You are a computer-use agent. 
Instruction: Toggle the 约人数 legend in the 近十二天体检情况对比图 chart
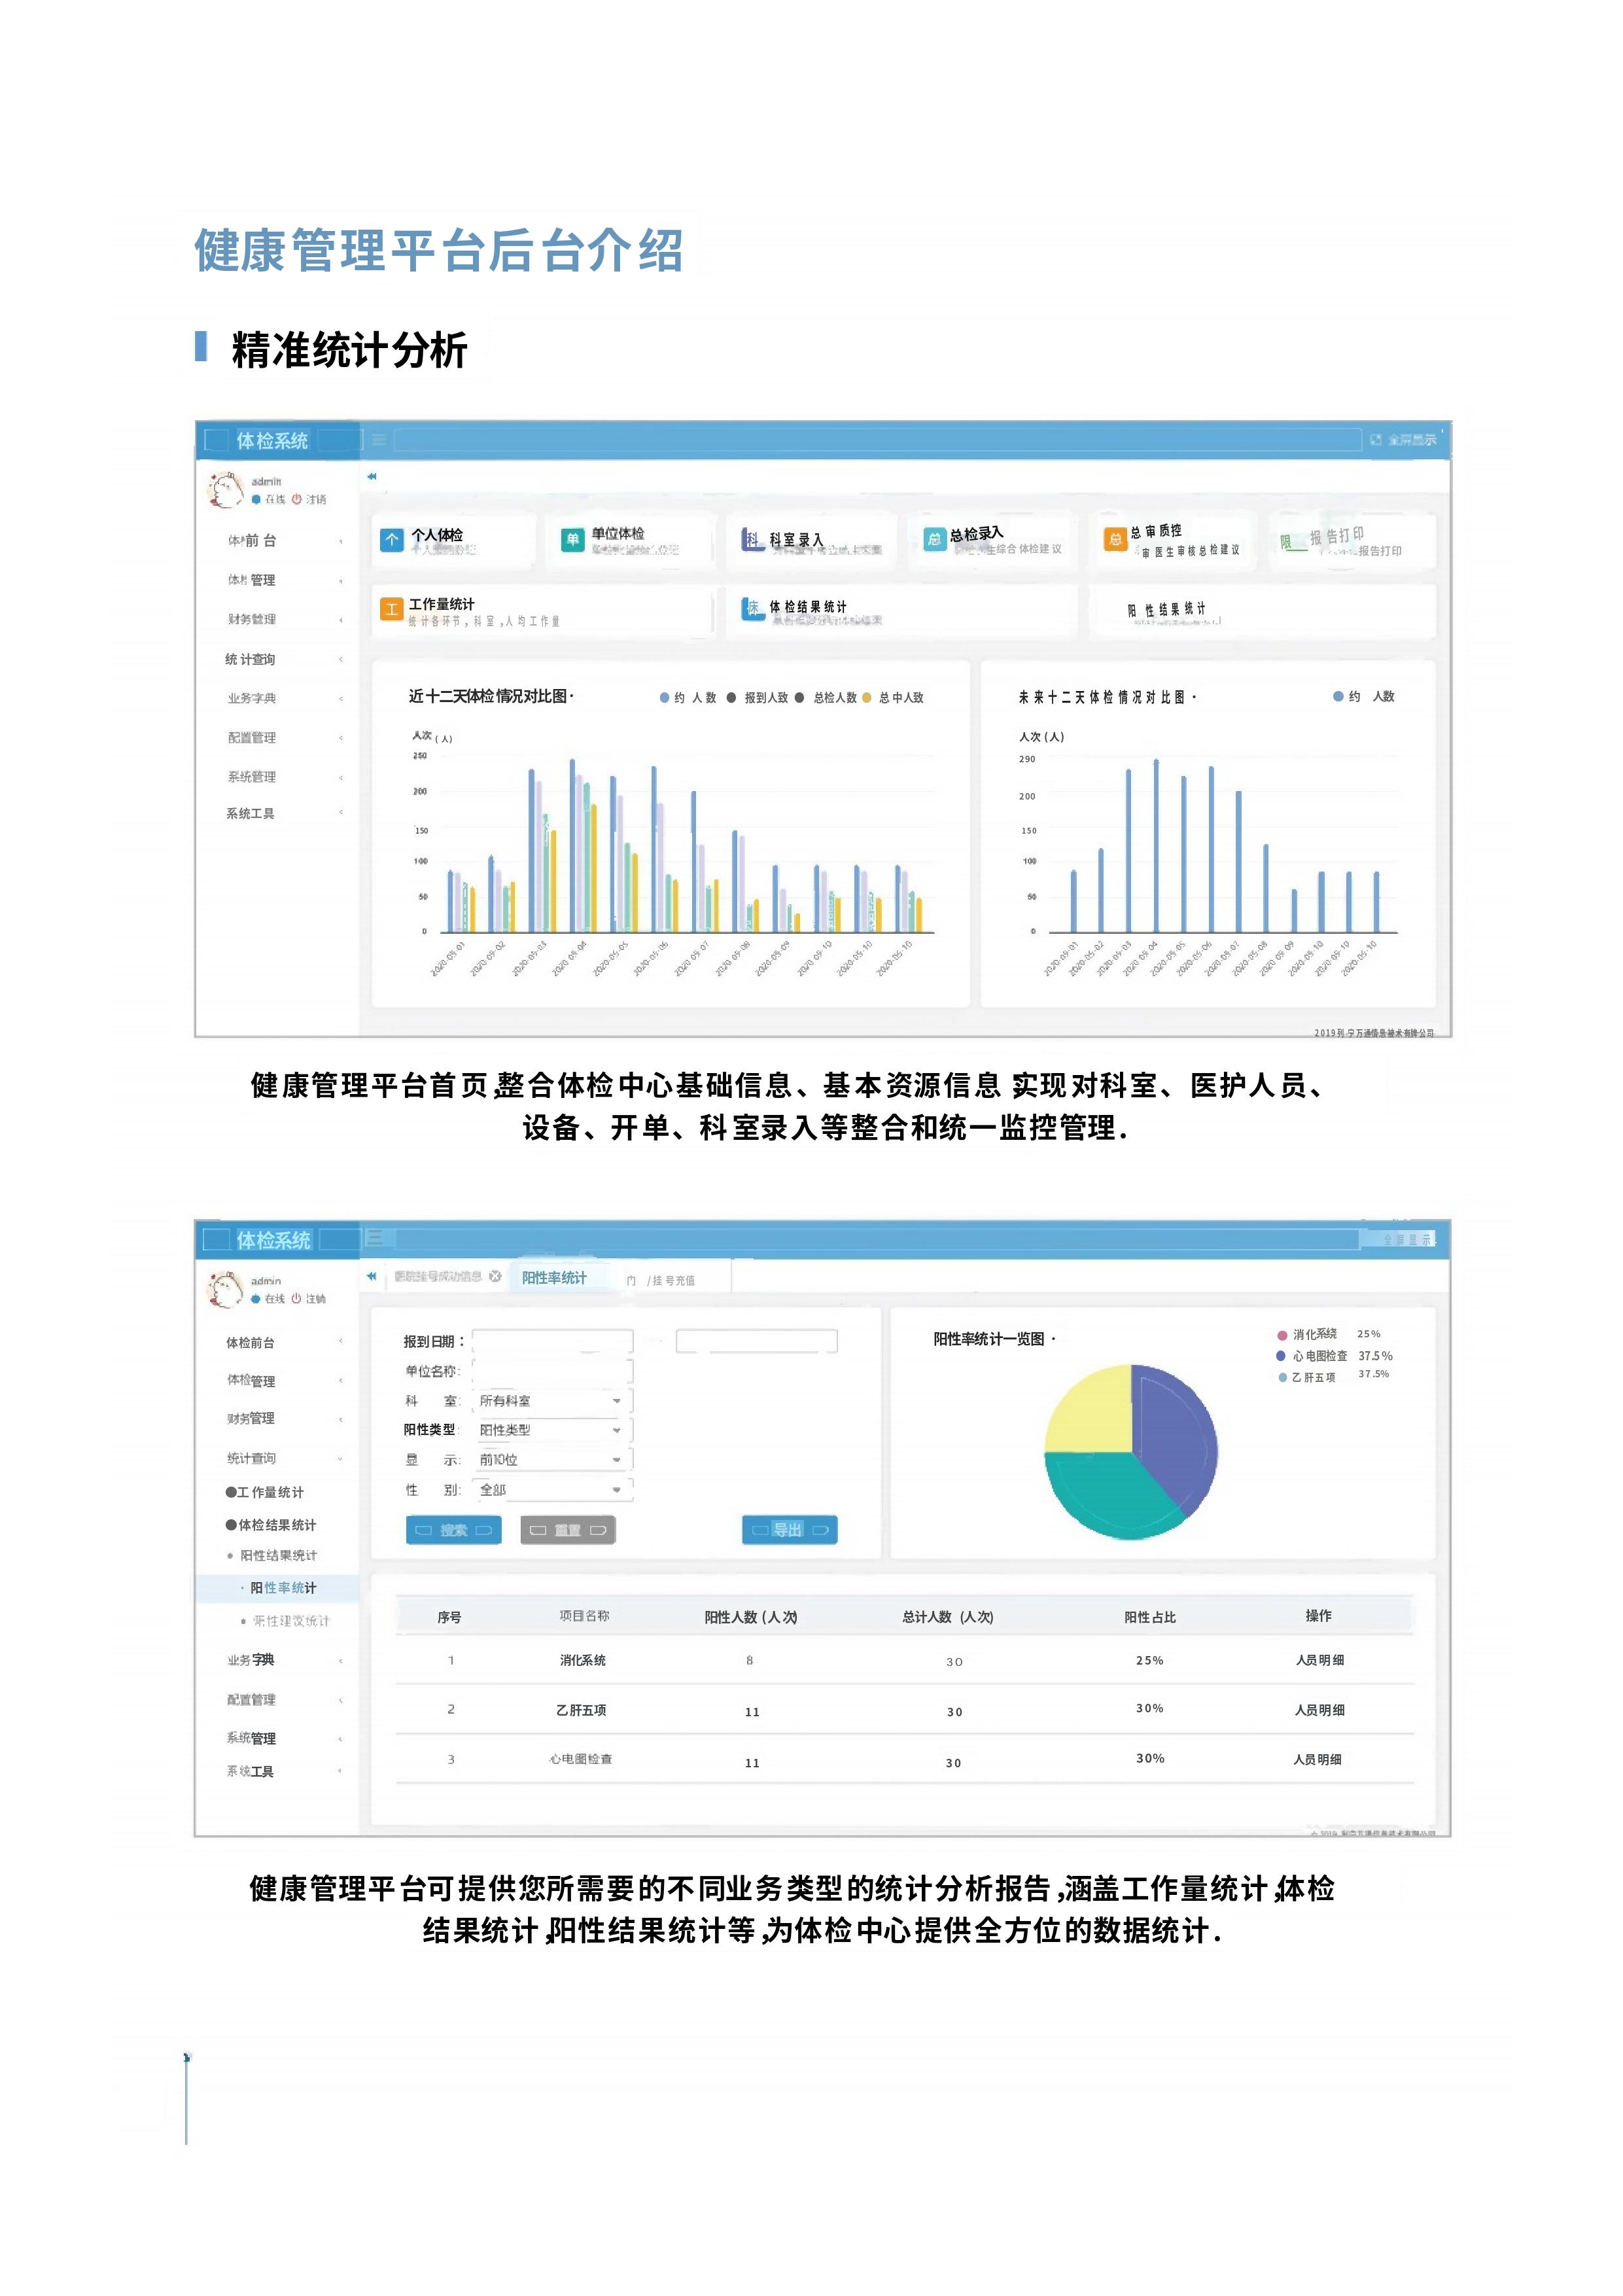pos(687,698)
